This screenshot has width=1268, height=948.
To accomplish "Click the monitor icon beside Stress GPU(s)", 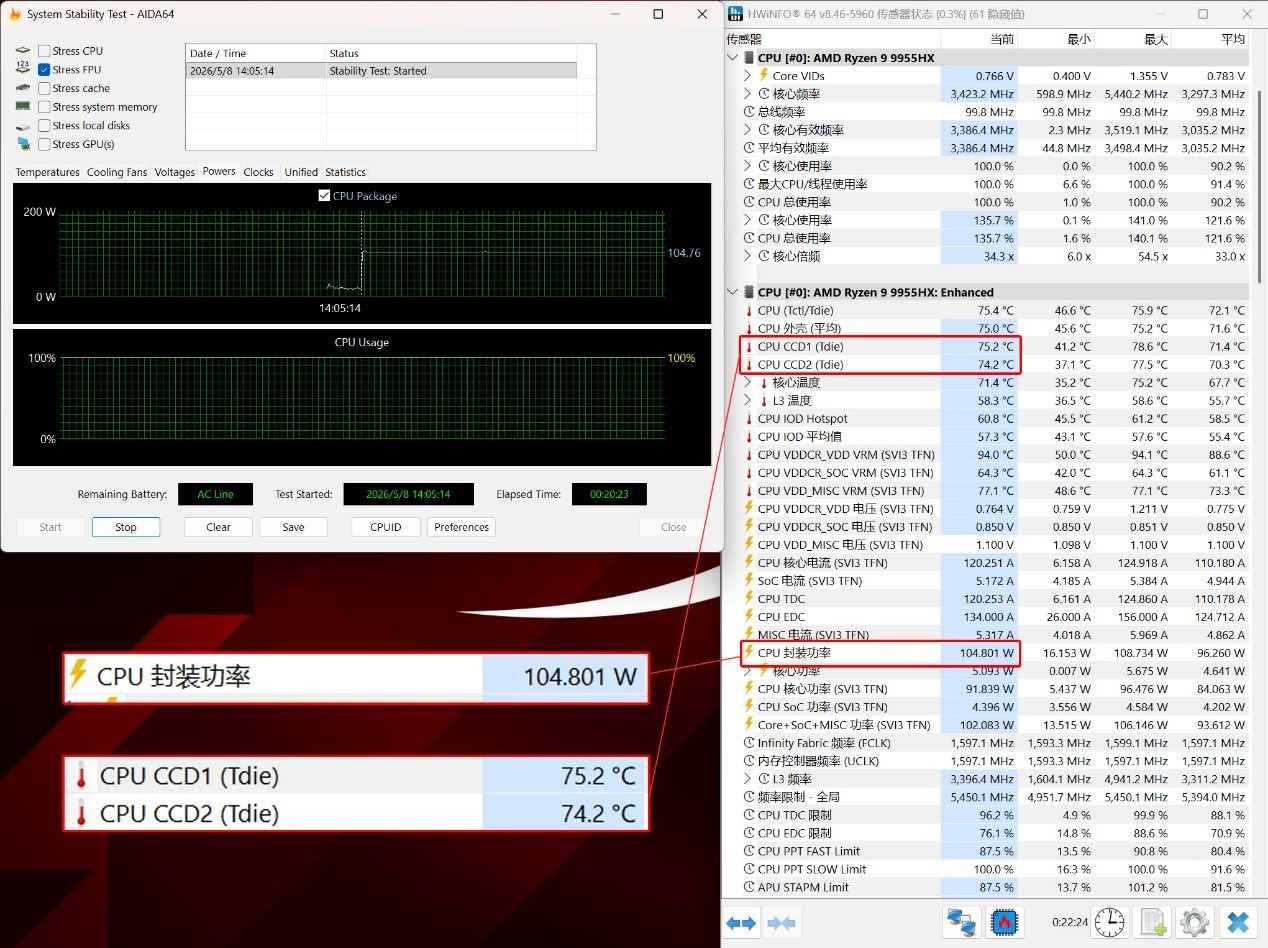I will (23, 144).
